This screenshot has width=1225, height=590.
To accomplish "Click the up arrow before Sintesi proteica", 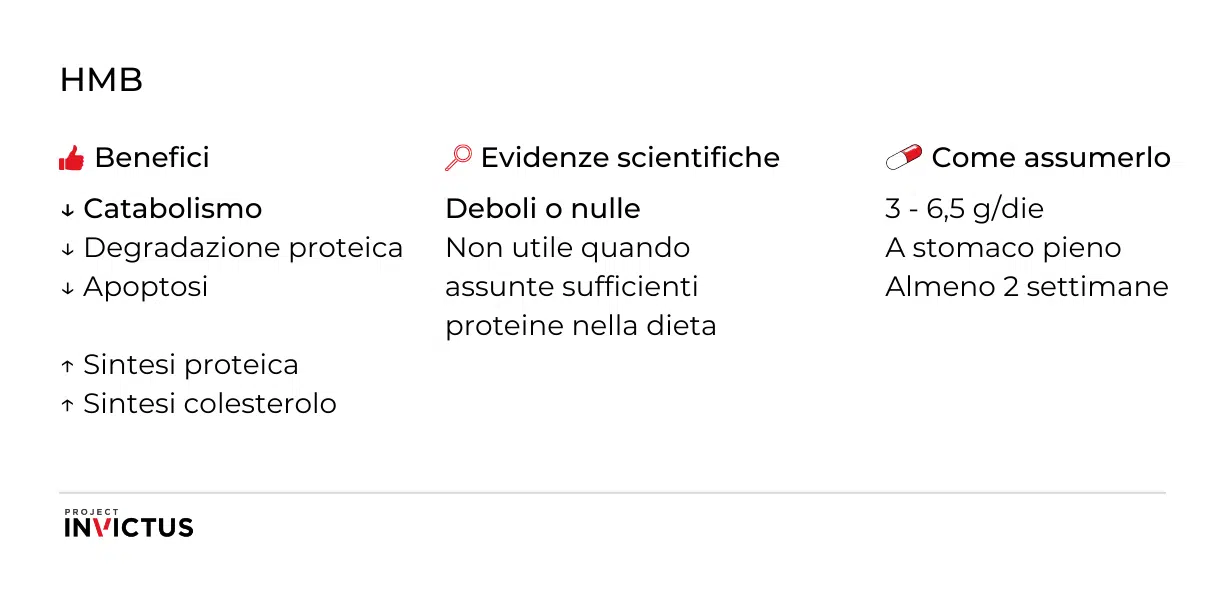I will [68, 366].
